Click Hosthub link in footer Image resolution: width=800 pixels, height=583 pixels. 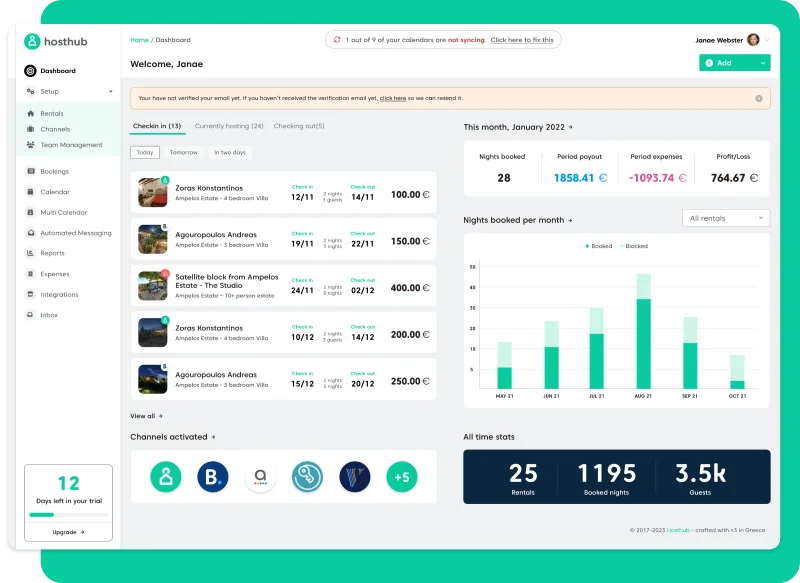click(x=678, y=530)
